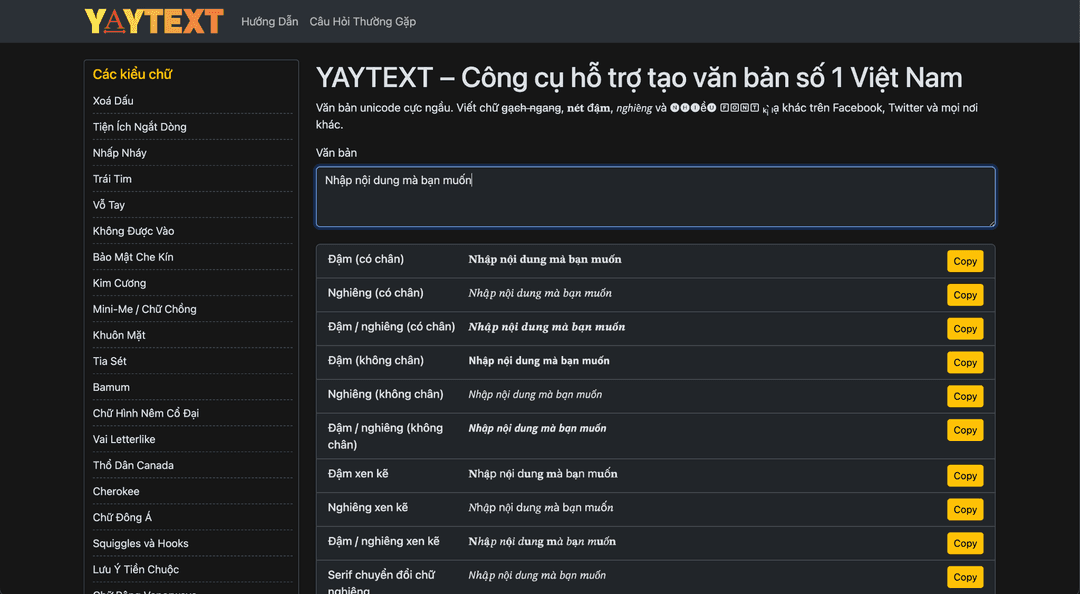The height and width of the screenshot is (594, 1080).
Task: Click the YAYTEXT logo in the header
Action: (x=154, y=20)
